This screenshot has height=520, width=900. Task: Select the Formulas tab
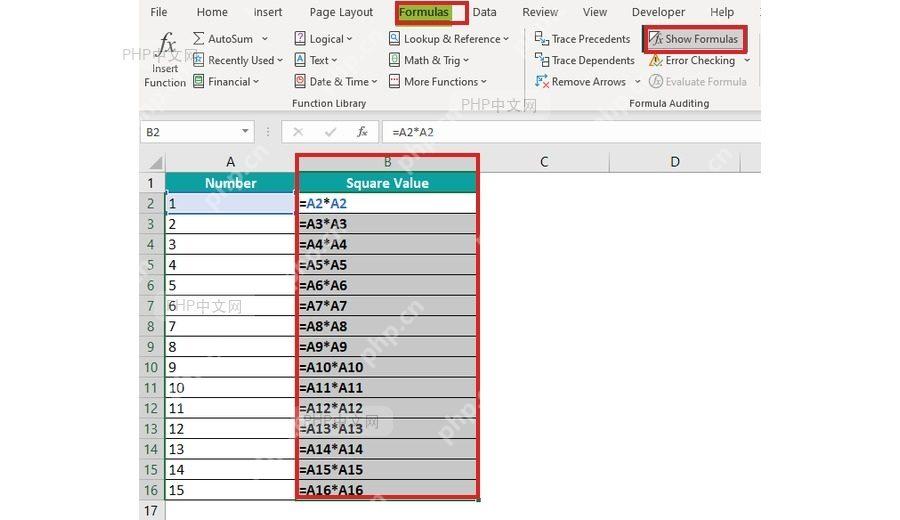pyautogui.click(x=424, y=11)
